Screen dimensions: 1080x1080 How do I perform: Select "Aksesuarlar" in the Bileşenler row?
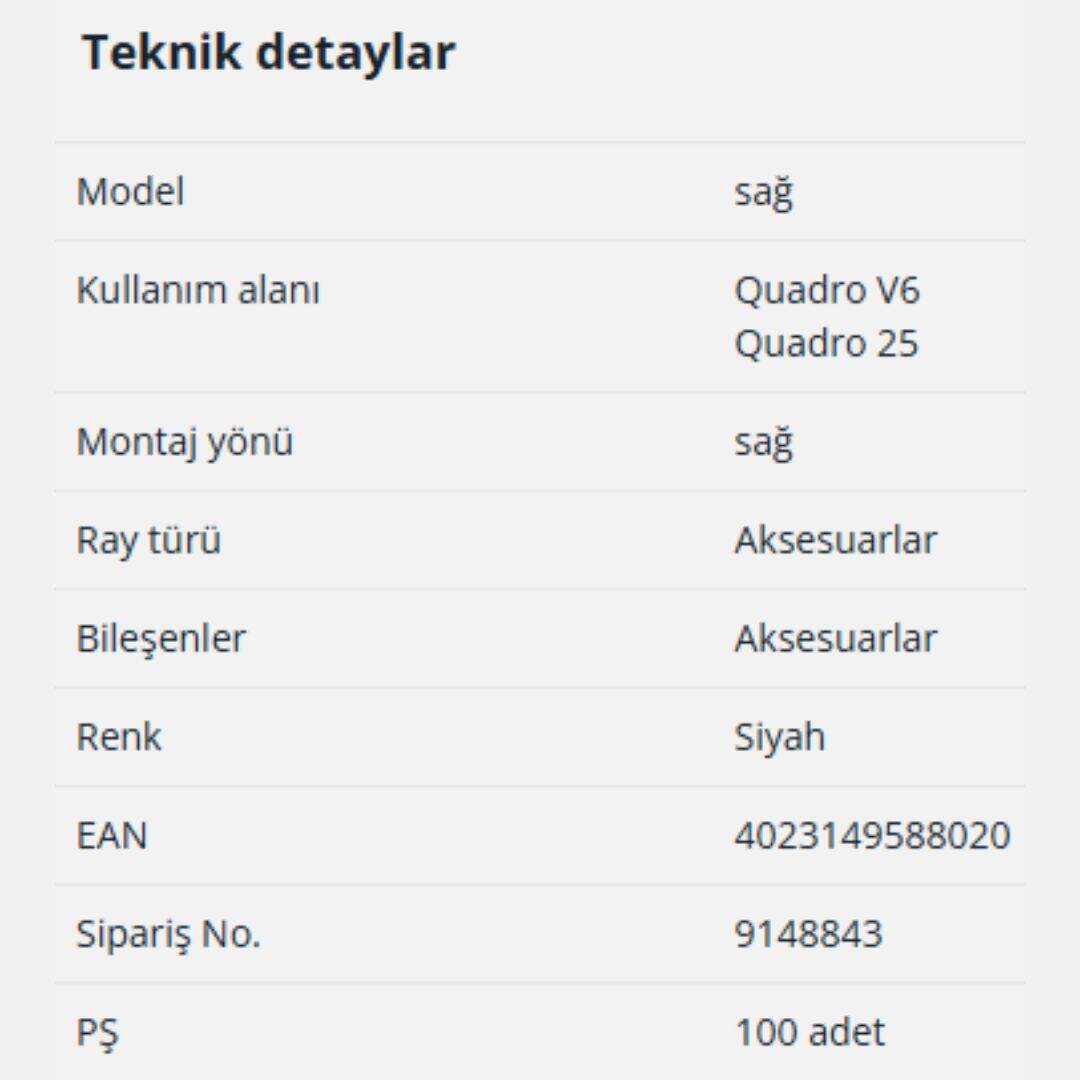click(836, 638)
